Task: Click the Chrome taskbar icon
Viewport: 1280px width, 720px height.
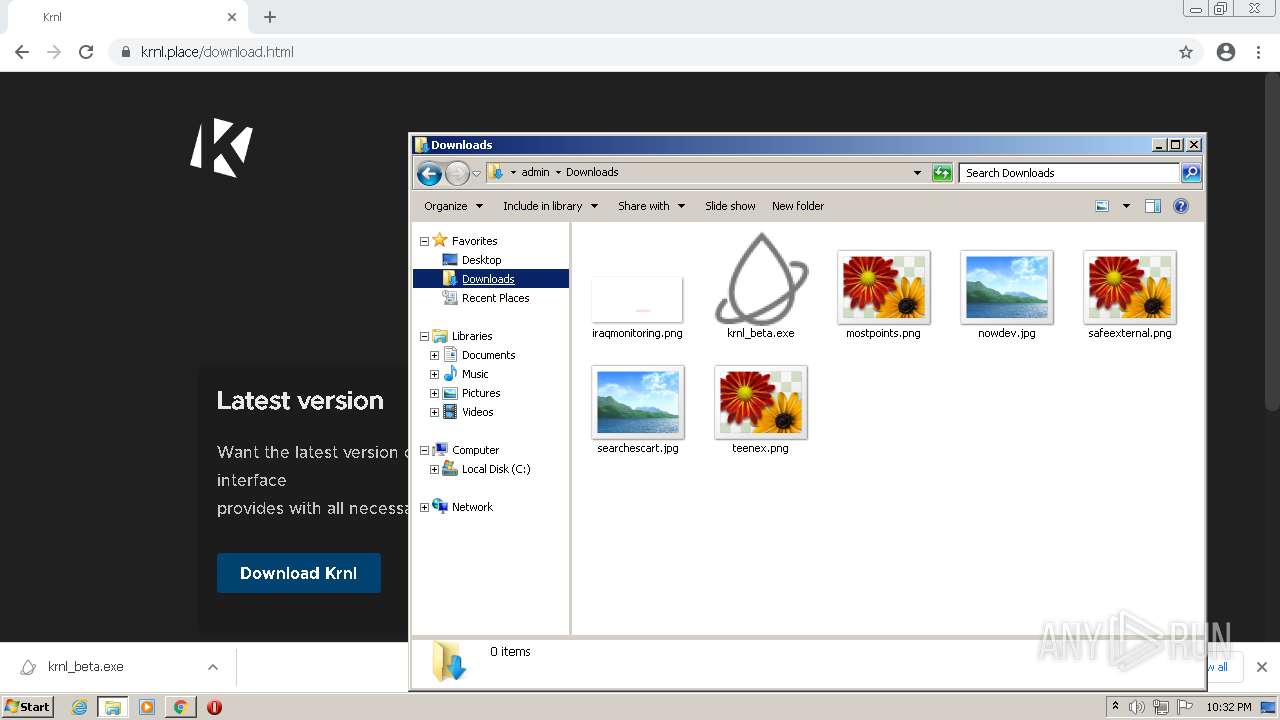Action: (180, 707)
